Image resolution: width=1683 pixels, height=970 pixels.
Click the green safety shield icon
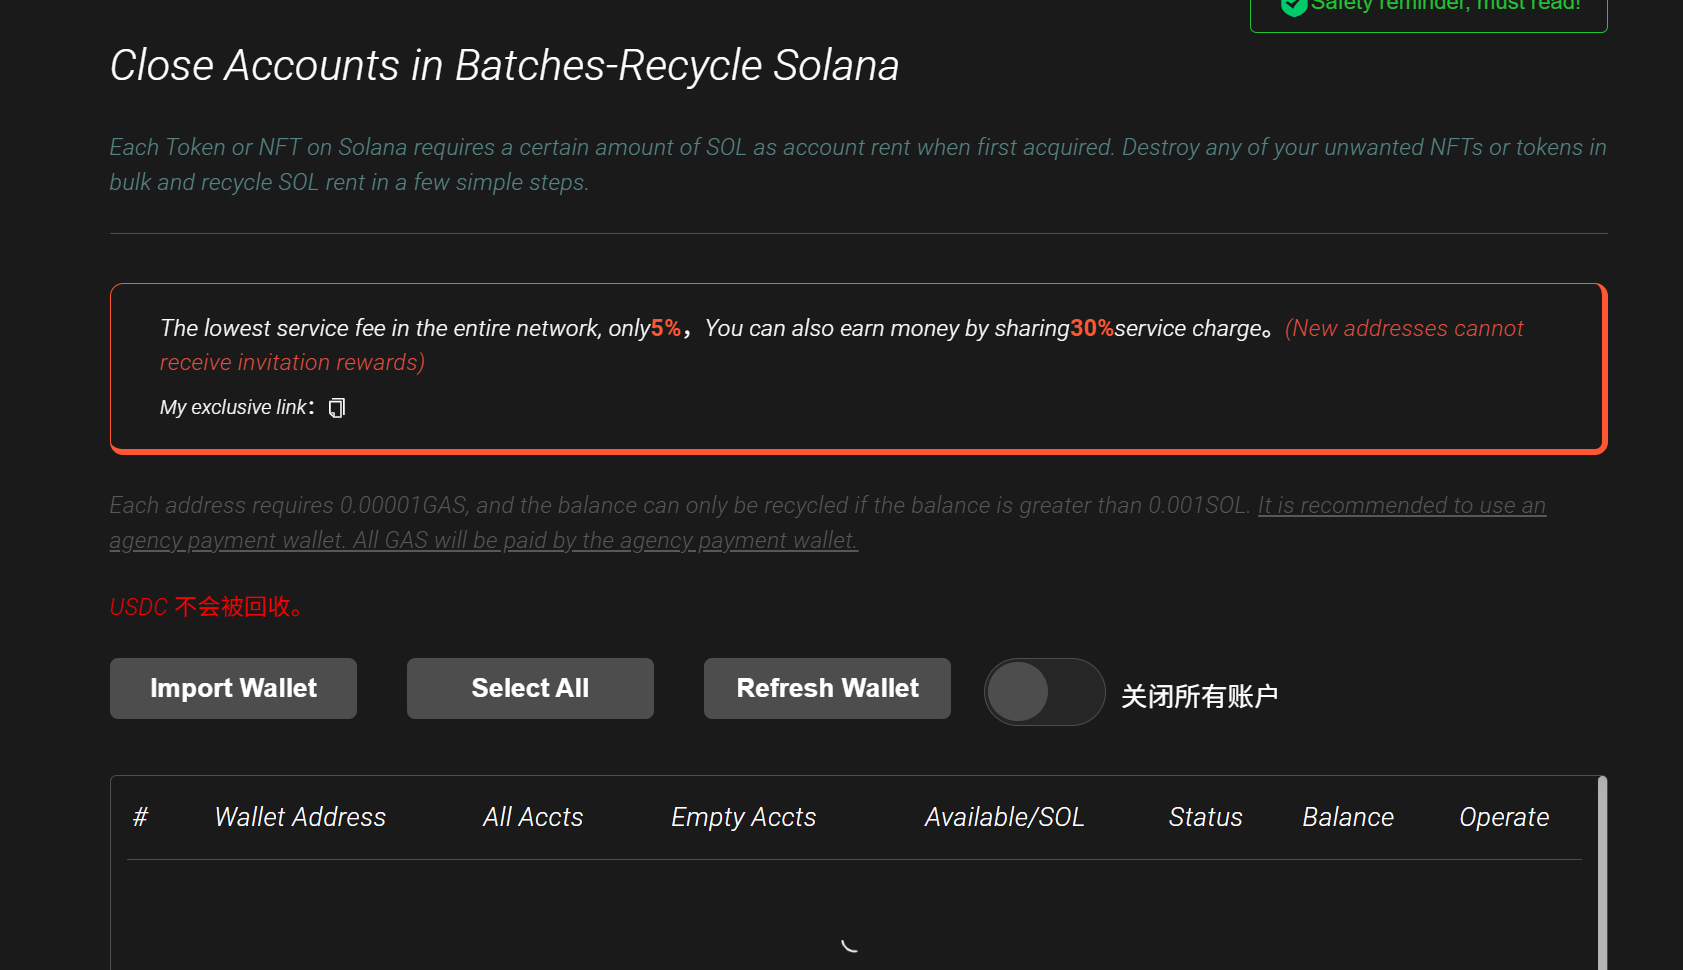click(1293, 7)
